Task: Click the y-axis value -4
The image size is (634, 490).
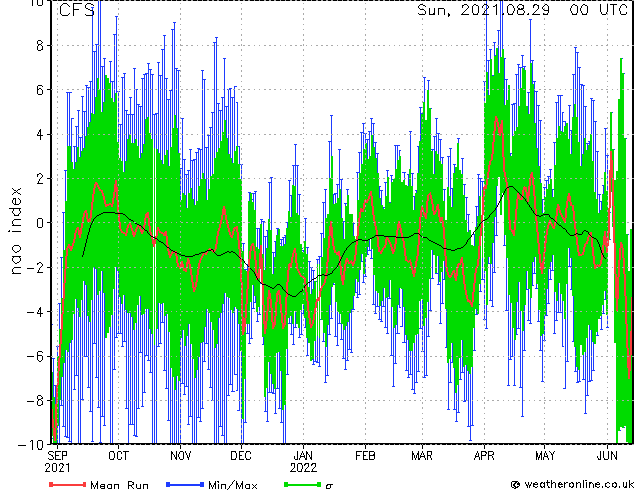Action: click(x=35, y=312)
